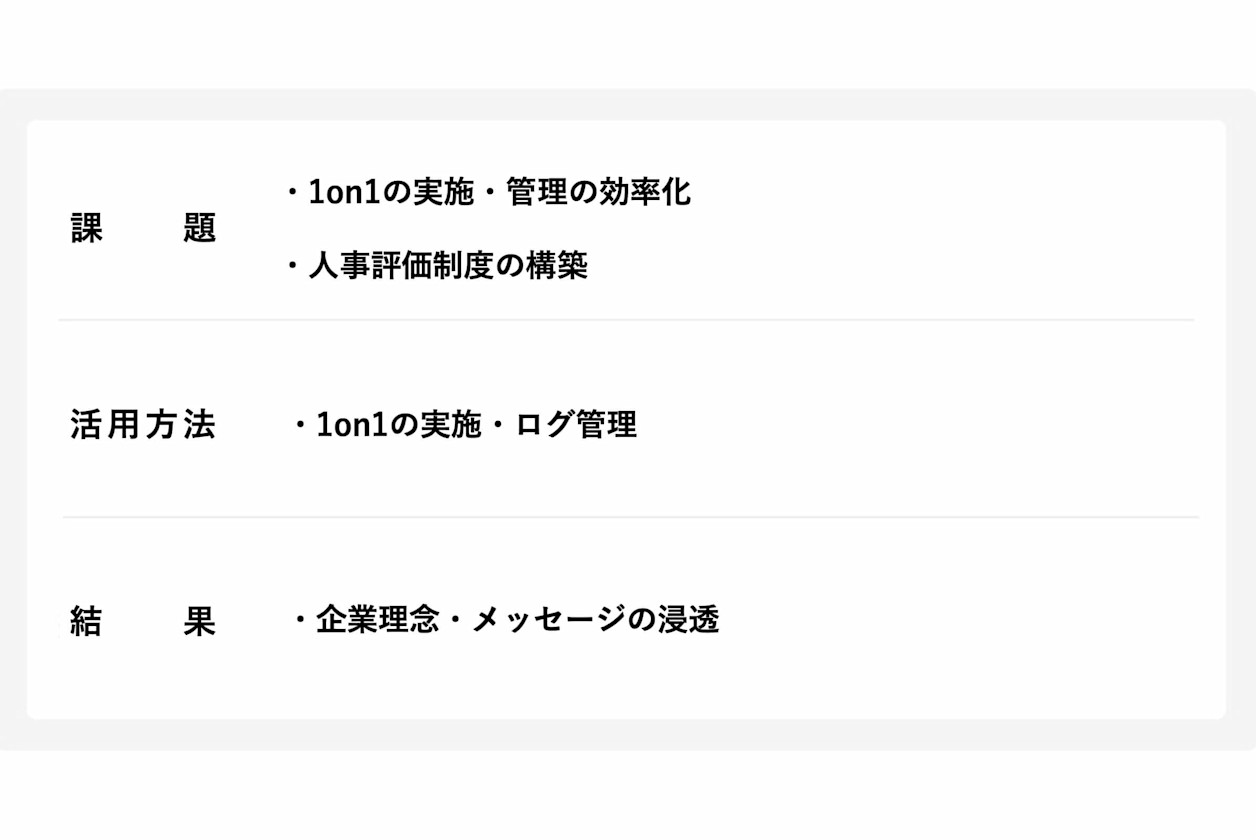Click the bullet dot before 企業理念

click(299, 621)
